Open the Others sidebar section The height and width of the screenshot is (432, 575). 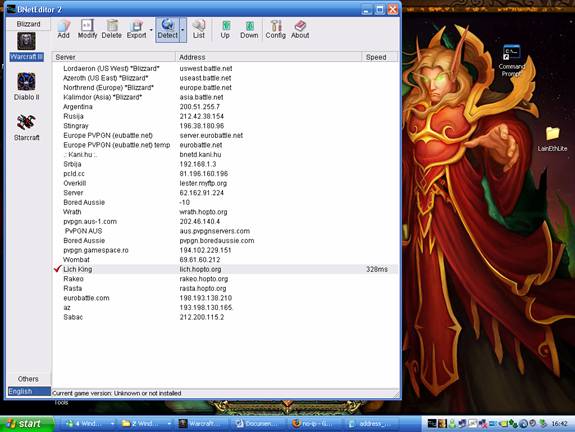pos(28,379)
